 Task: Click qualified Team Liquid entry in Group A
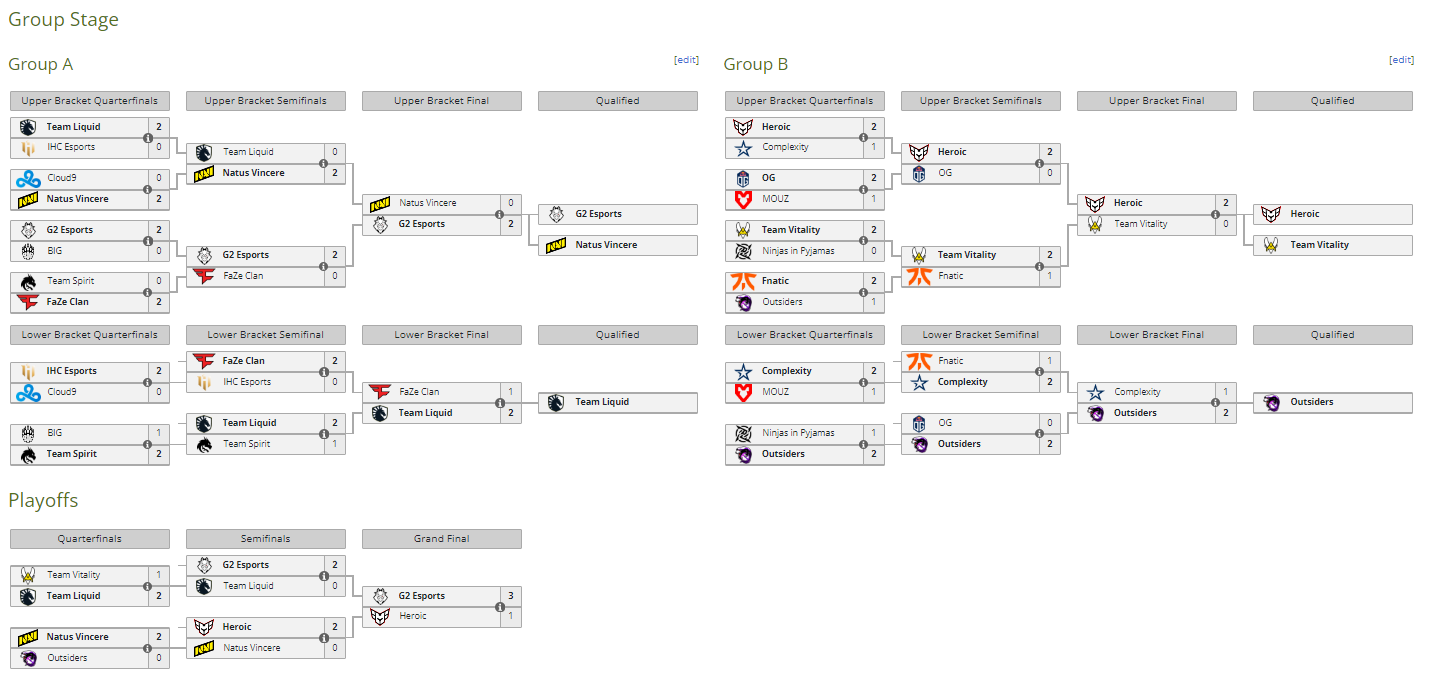(618, 402)
